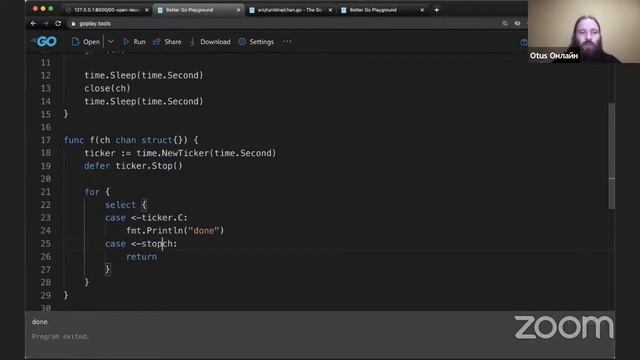Viewport: 640px width, 360px height.
Task: Run the Go program
Action: (134, 42)
